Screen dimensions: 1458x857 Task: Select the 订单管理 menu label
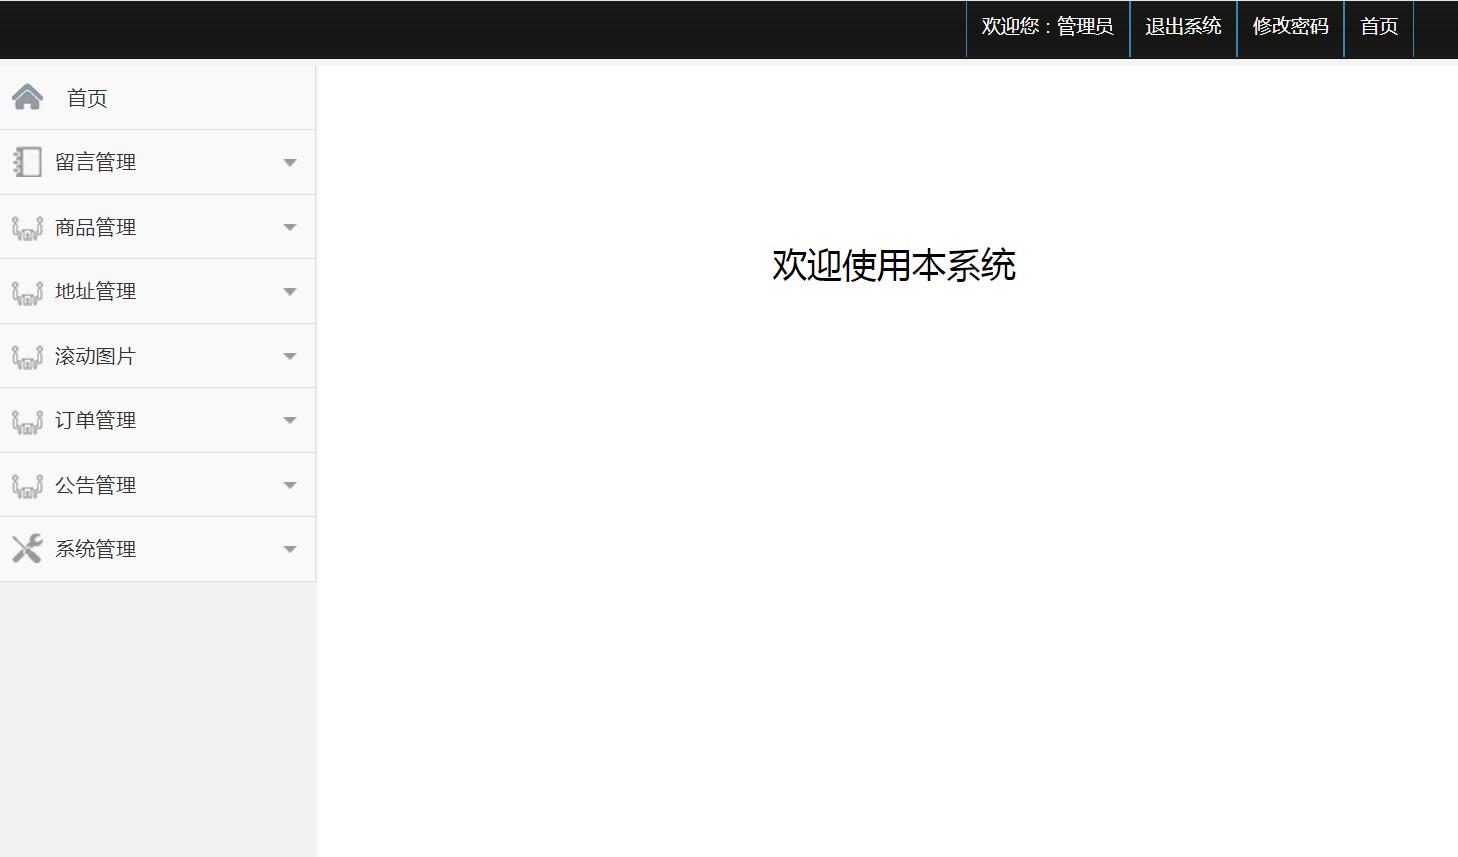[x=95, y=420]
